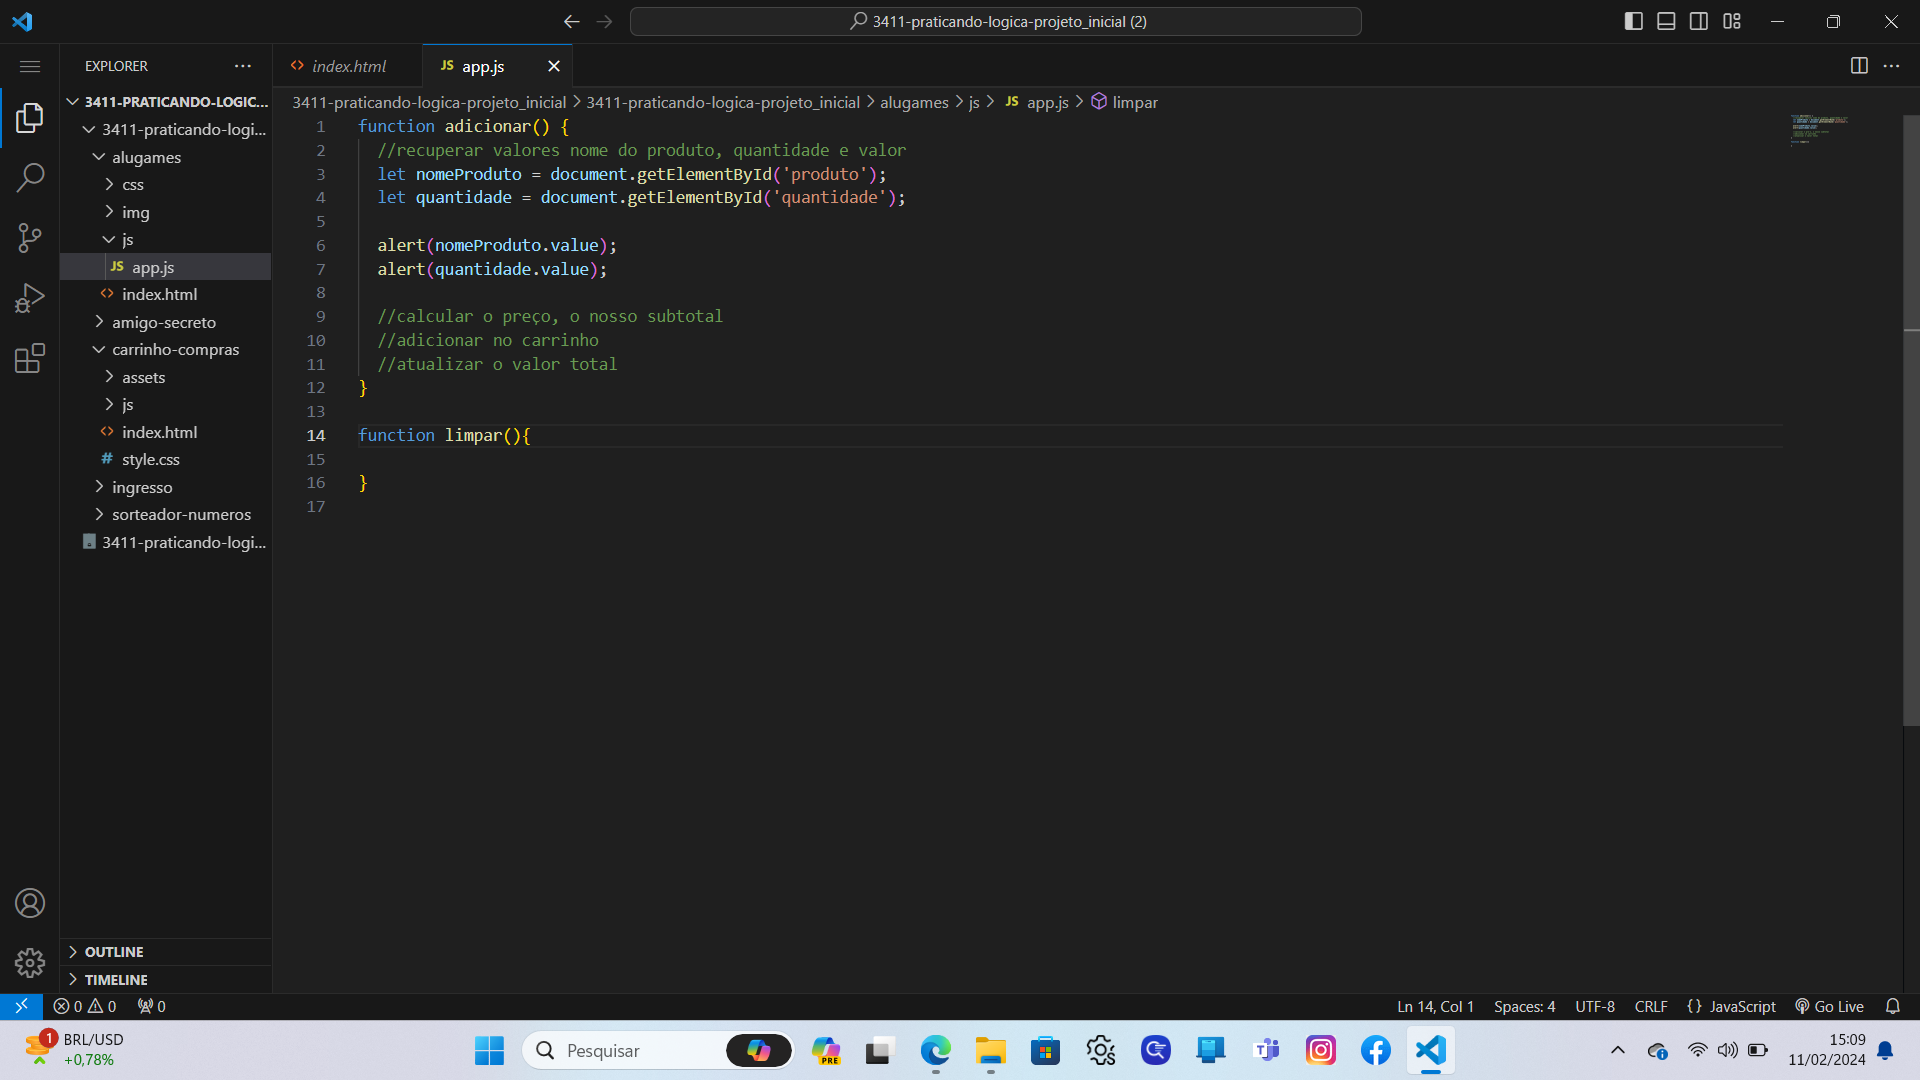Change line endings via CRLF

(x=1651, y=1006)
